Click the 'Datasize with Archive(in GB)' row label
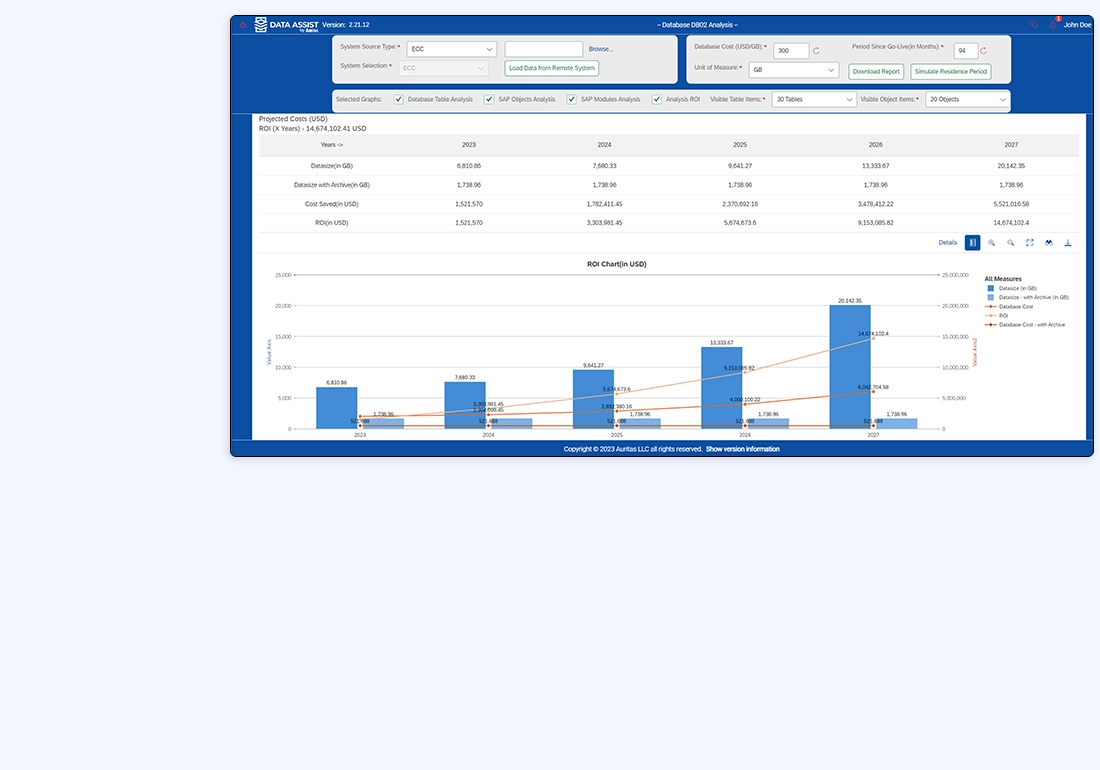Image resolution: width=1100 pixels, height=770 pixels. (331, 185)
